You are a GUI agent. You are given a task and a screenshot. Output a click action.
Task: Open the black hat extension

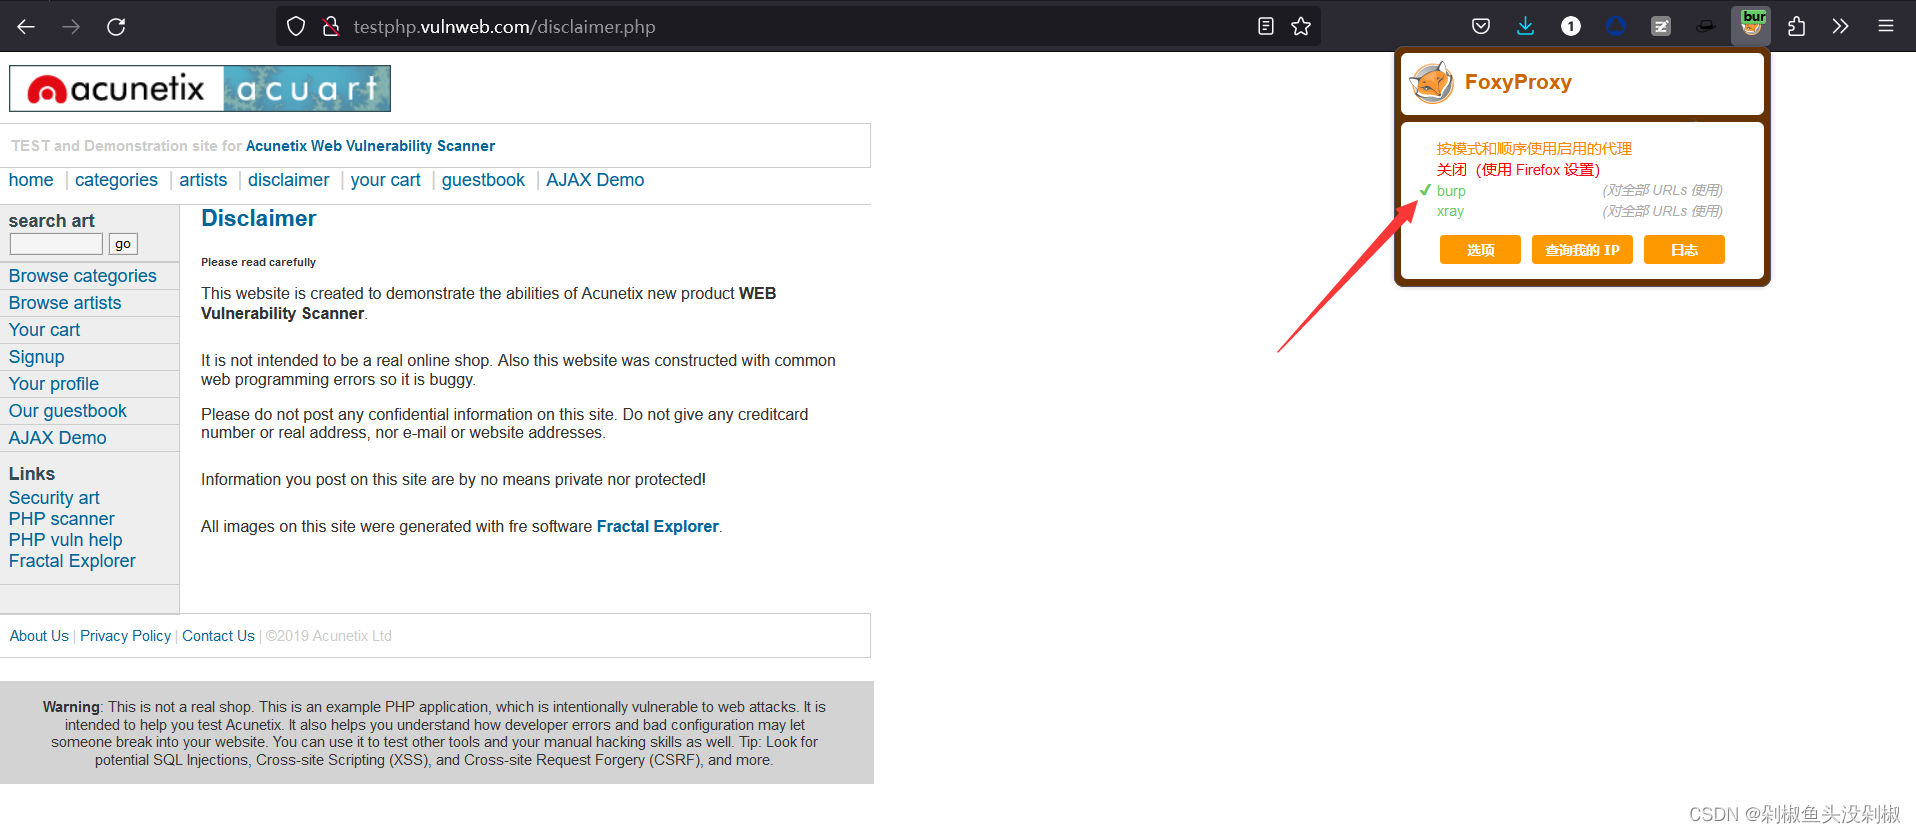coord(1706,27)
